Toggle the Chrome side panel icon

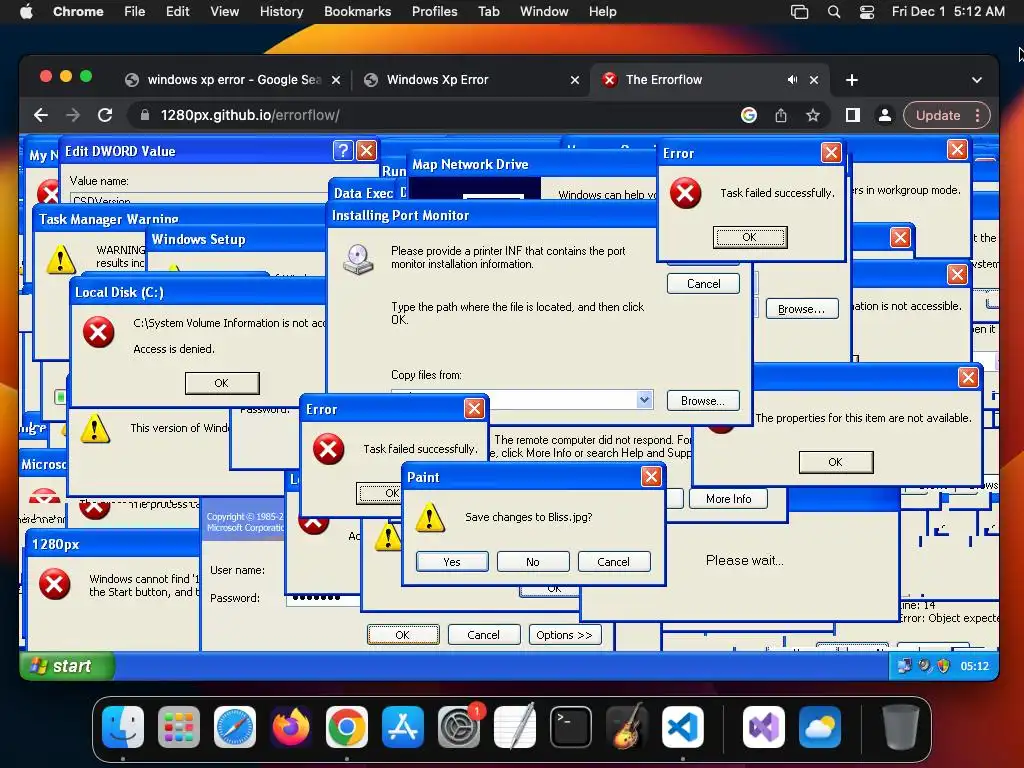coord(852,115)
